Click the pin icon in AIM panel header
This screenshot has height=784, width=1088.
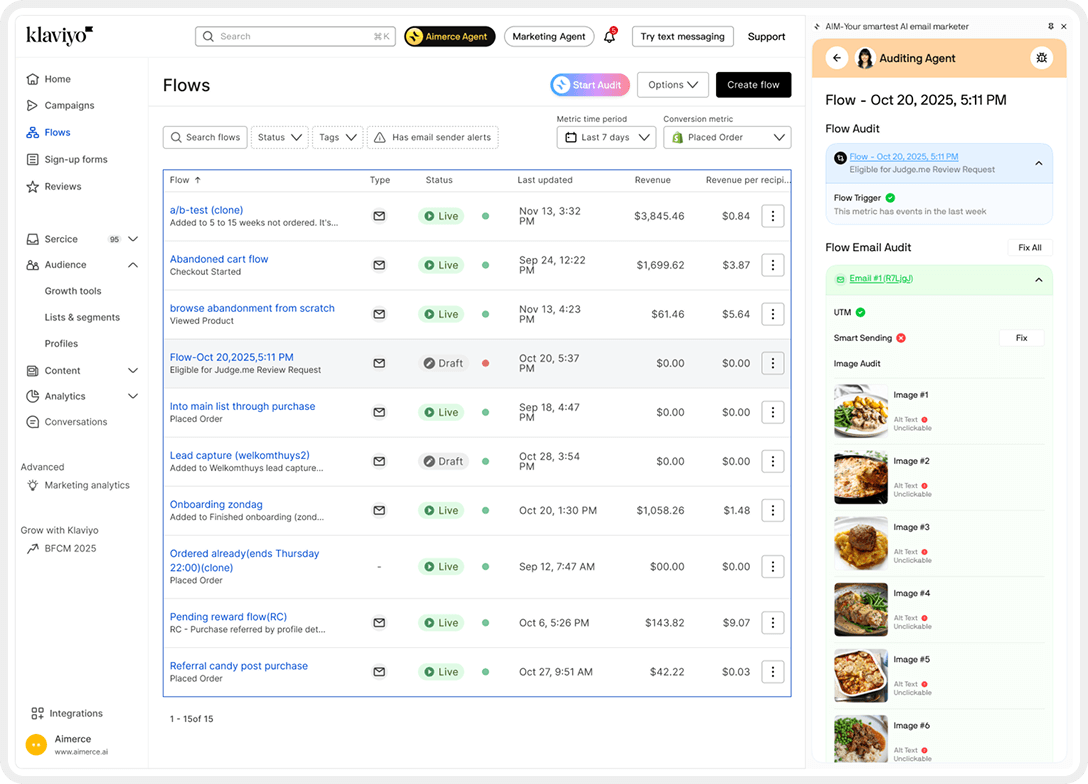1050,26
